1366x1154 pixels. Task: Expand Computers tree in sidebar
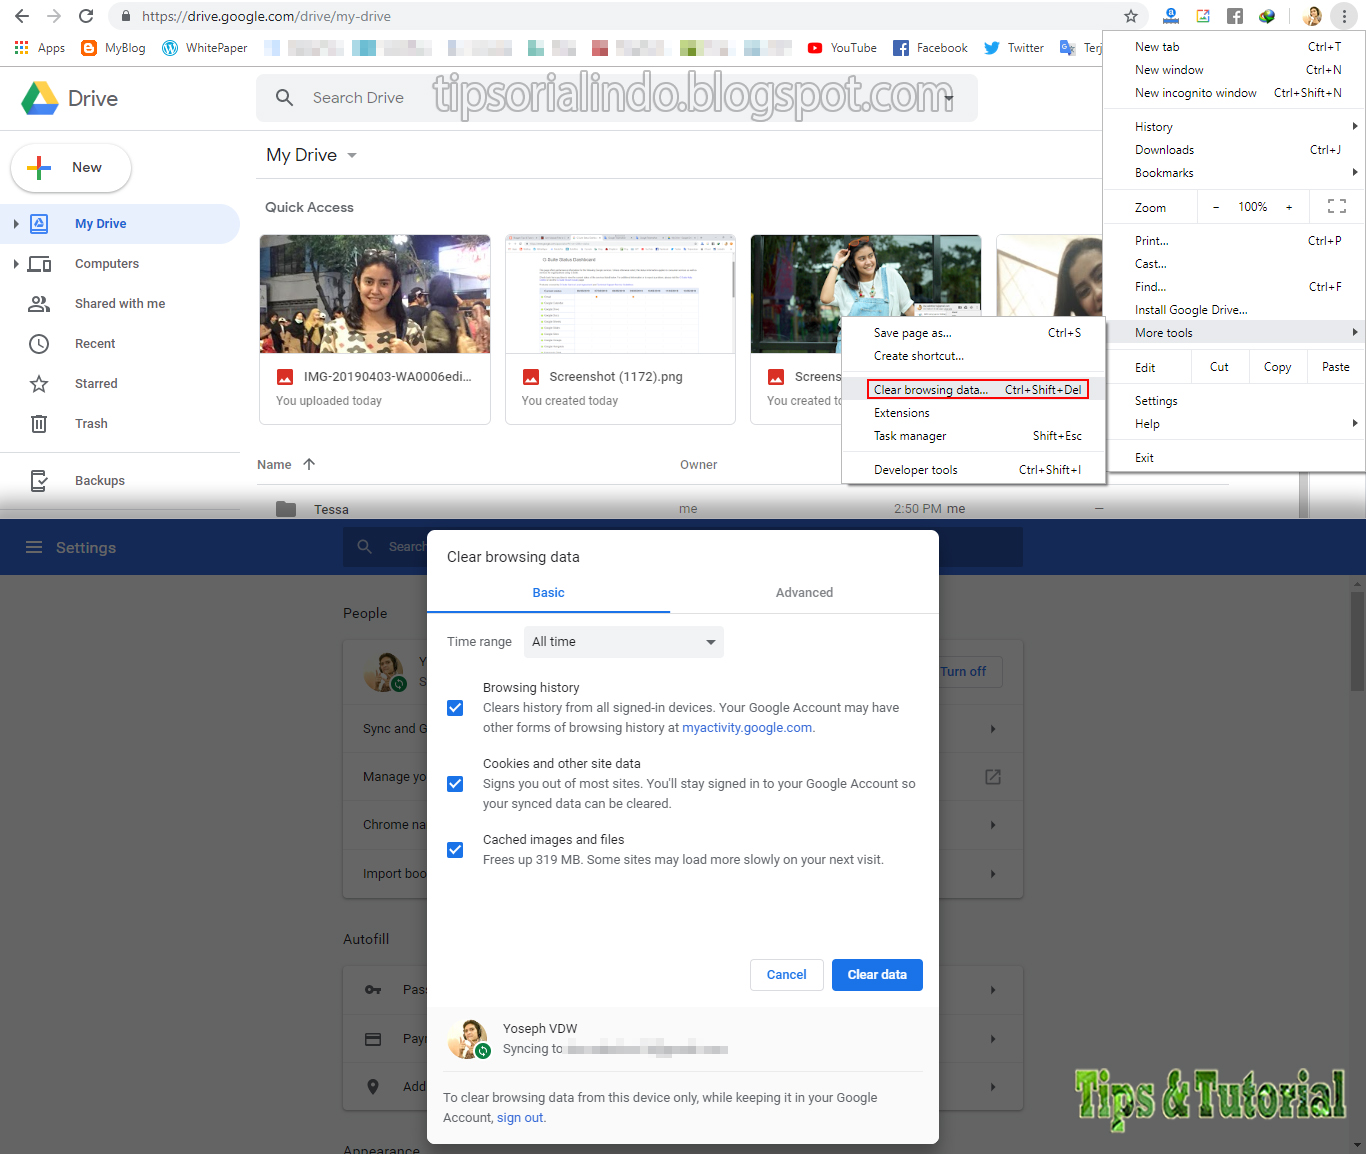16,264
